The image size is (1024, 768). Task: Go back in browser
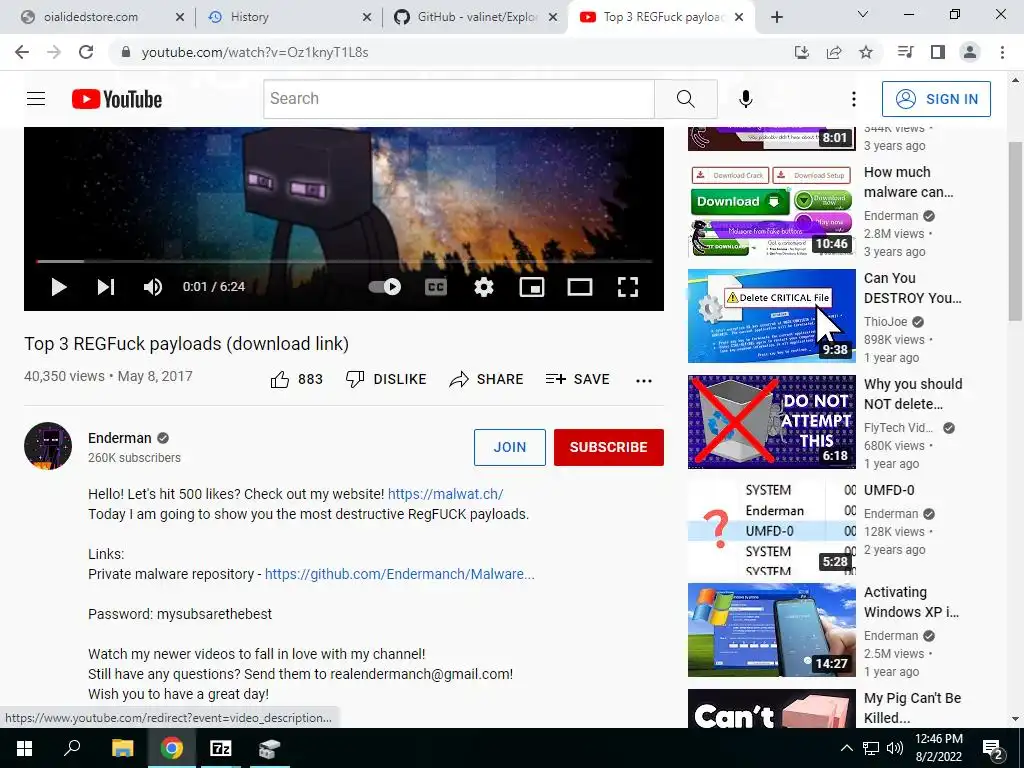[x=22, y=52]
